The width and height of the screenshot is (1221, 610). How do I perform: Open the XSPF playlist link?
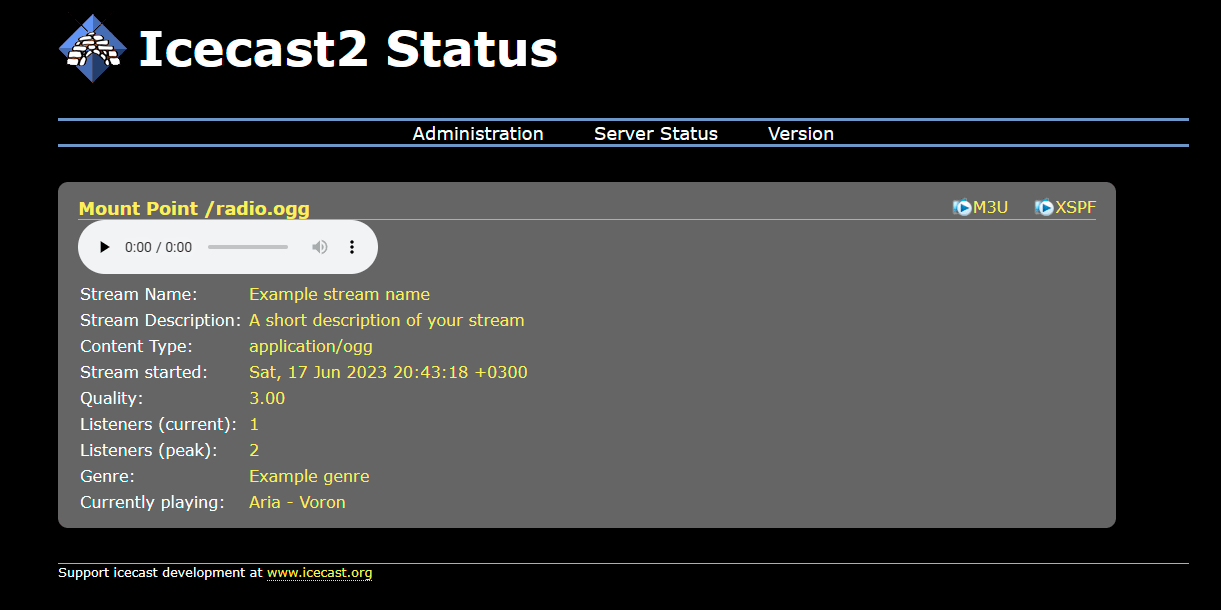click(1076, 208)
